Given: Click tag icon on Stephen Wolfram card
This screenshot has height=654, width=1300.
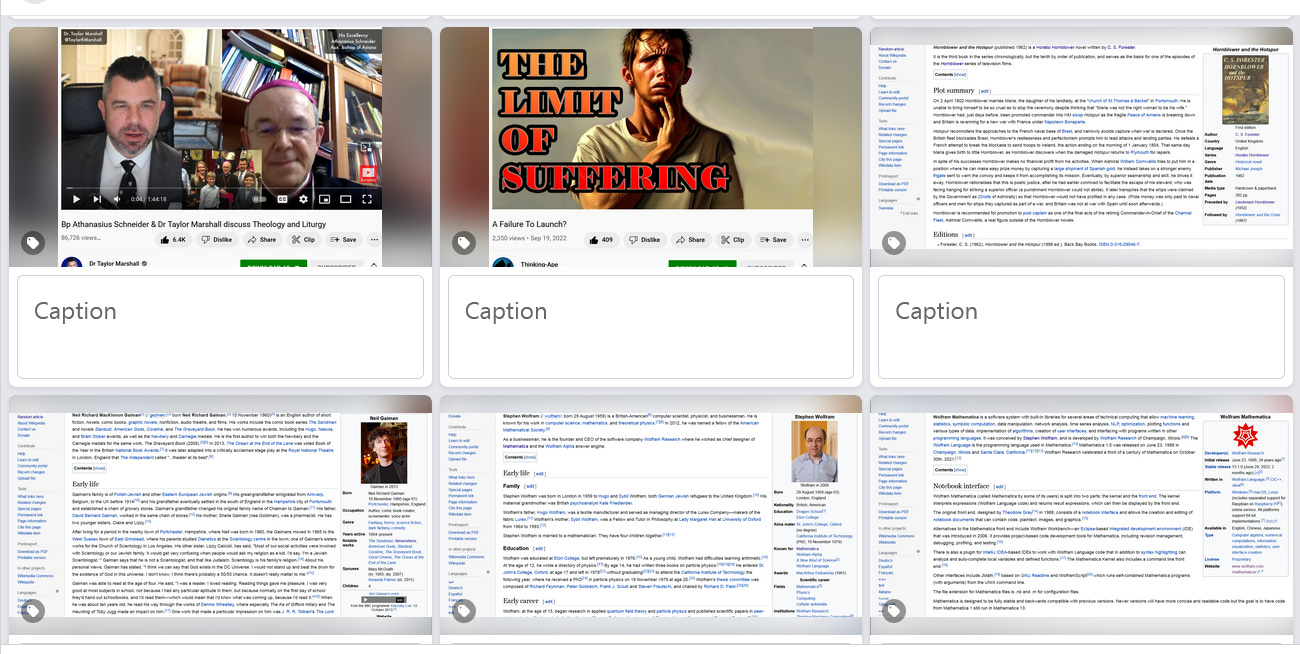Looking at the screenshot, I should coord(463,610).
